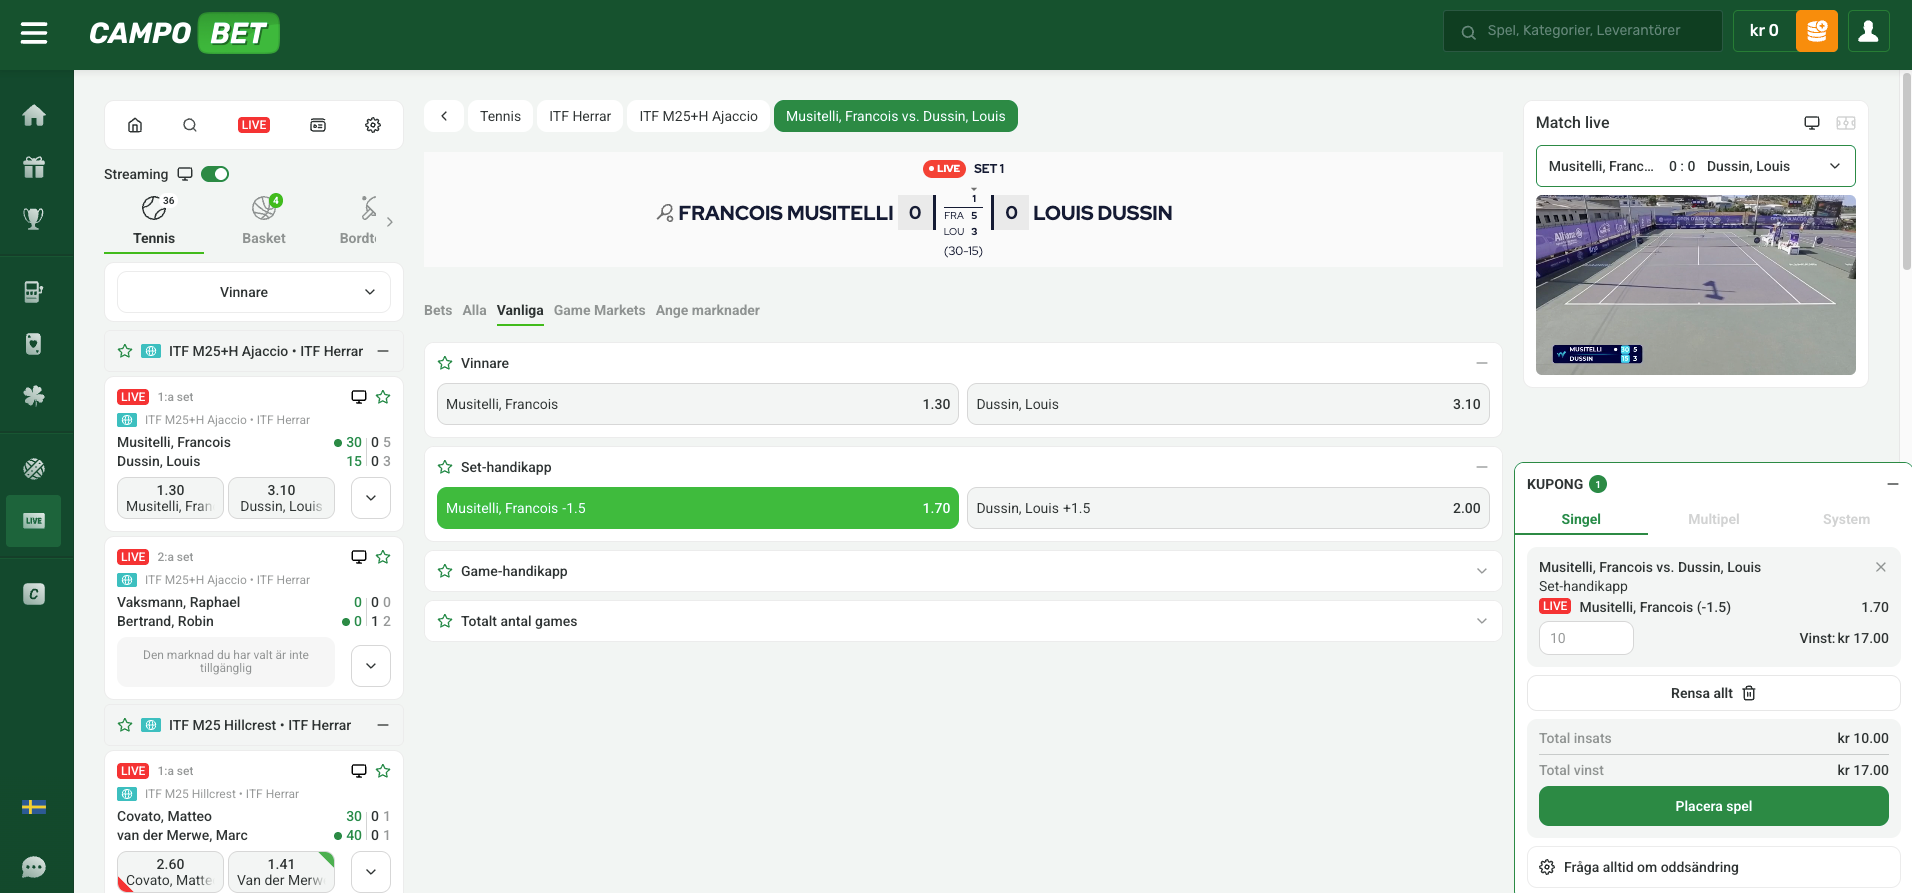This screenshot has width=1912, height=893.
Task: Click Rensa allt to clear coupon
Action: click(1713, 693)
